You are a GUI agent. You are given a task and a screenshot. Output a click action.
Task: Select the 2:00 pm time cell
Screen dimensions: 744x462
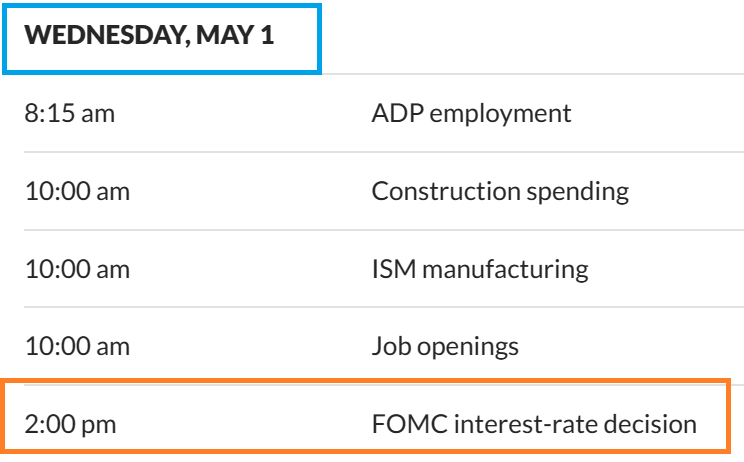pos(70,424)
